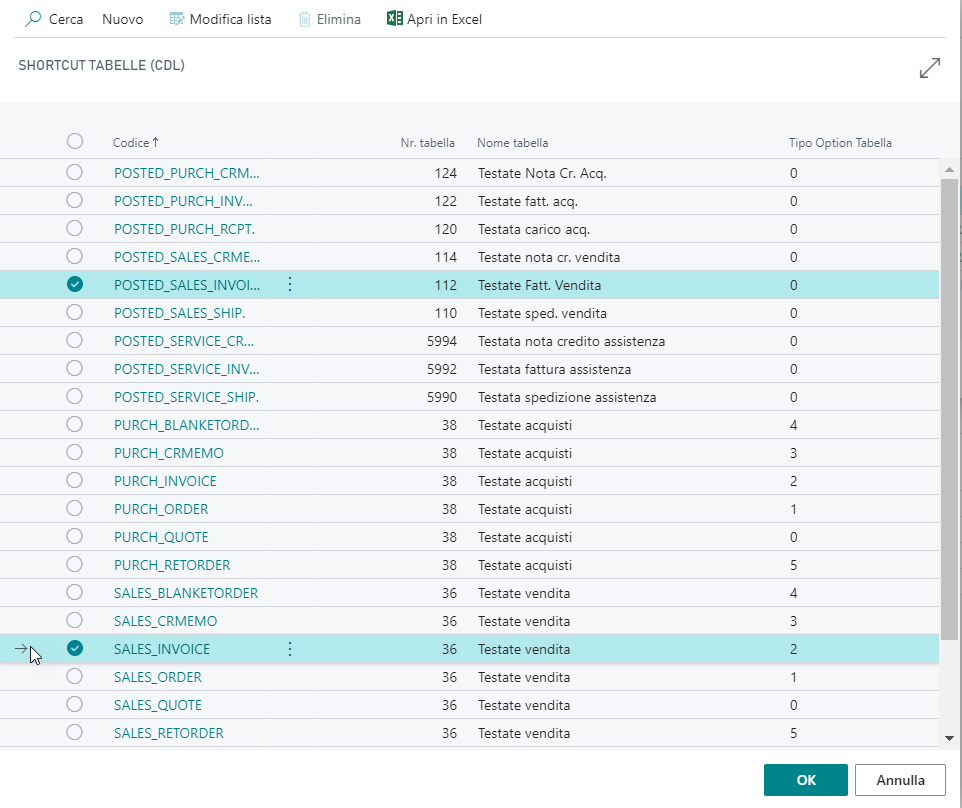Open three-dot menu for SALES_INVOICE row
The height and width of the screenshot is (808, 962).
tap(290, 649)
